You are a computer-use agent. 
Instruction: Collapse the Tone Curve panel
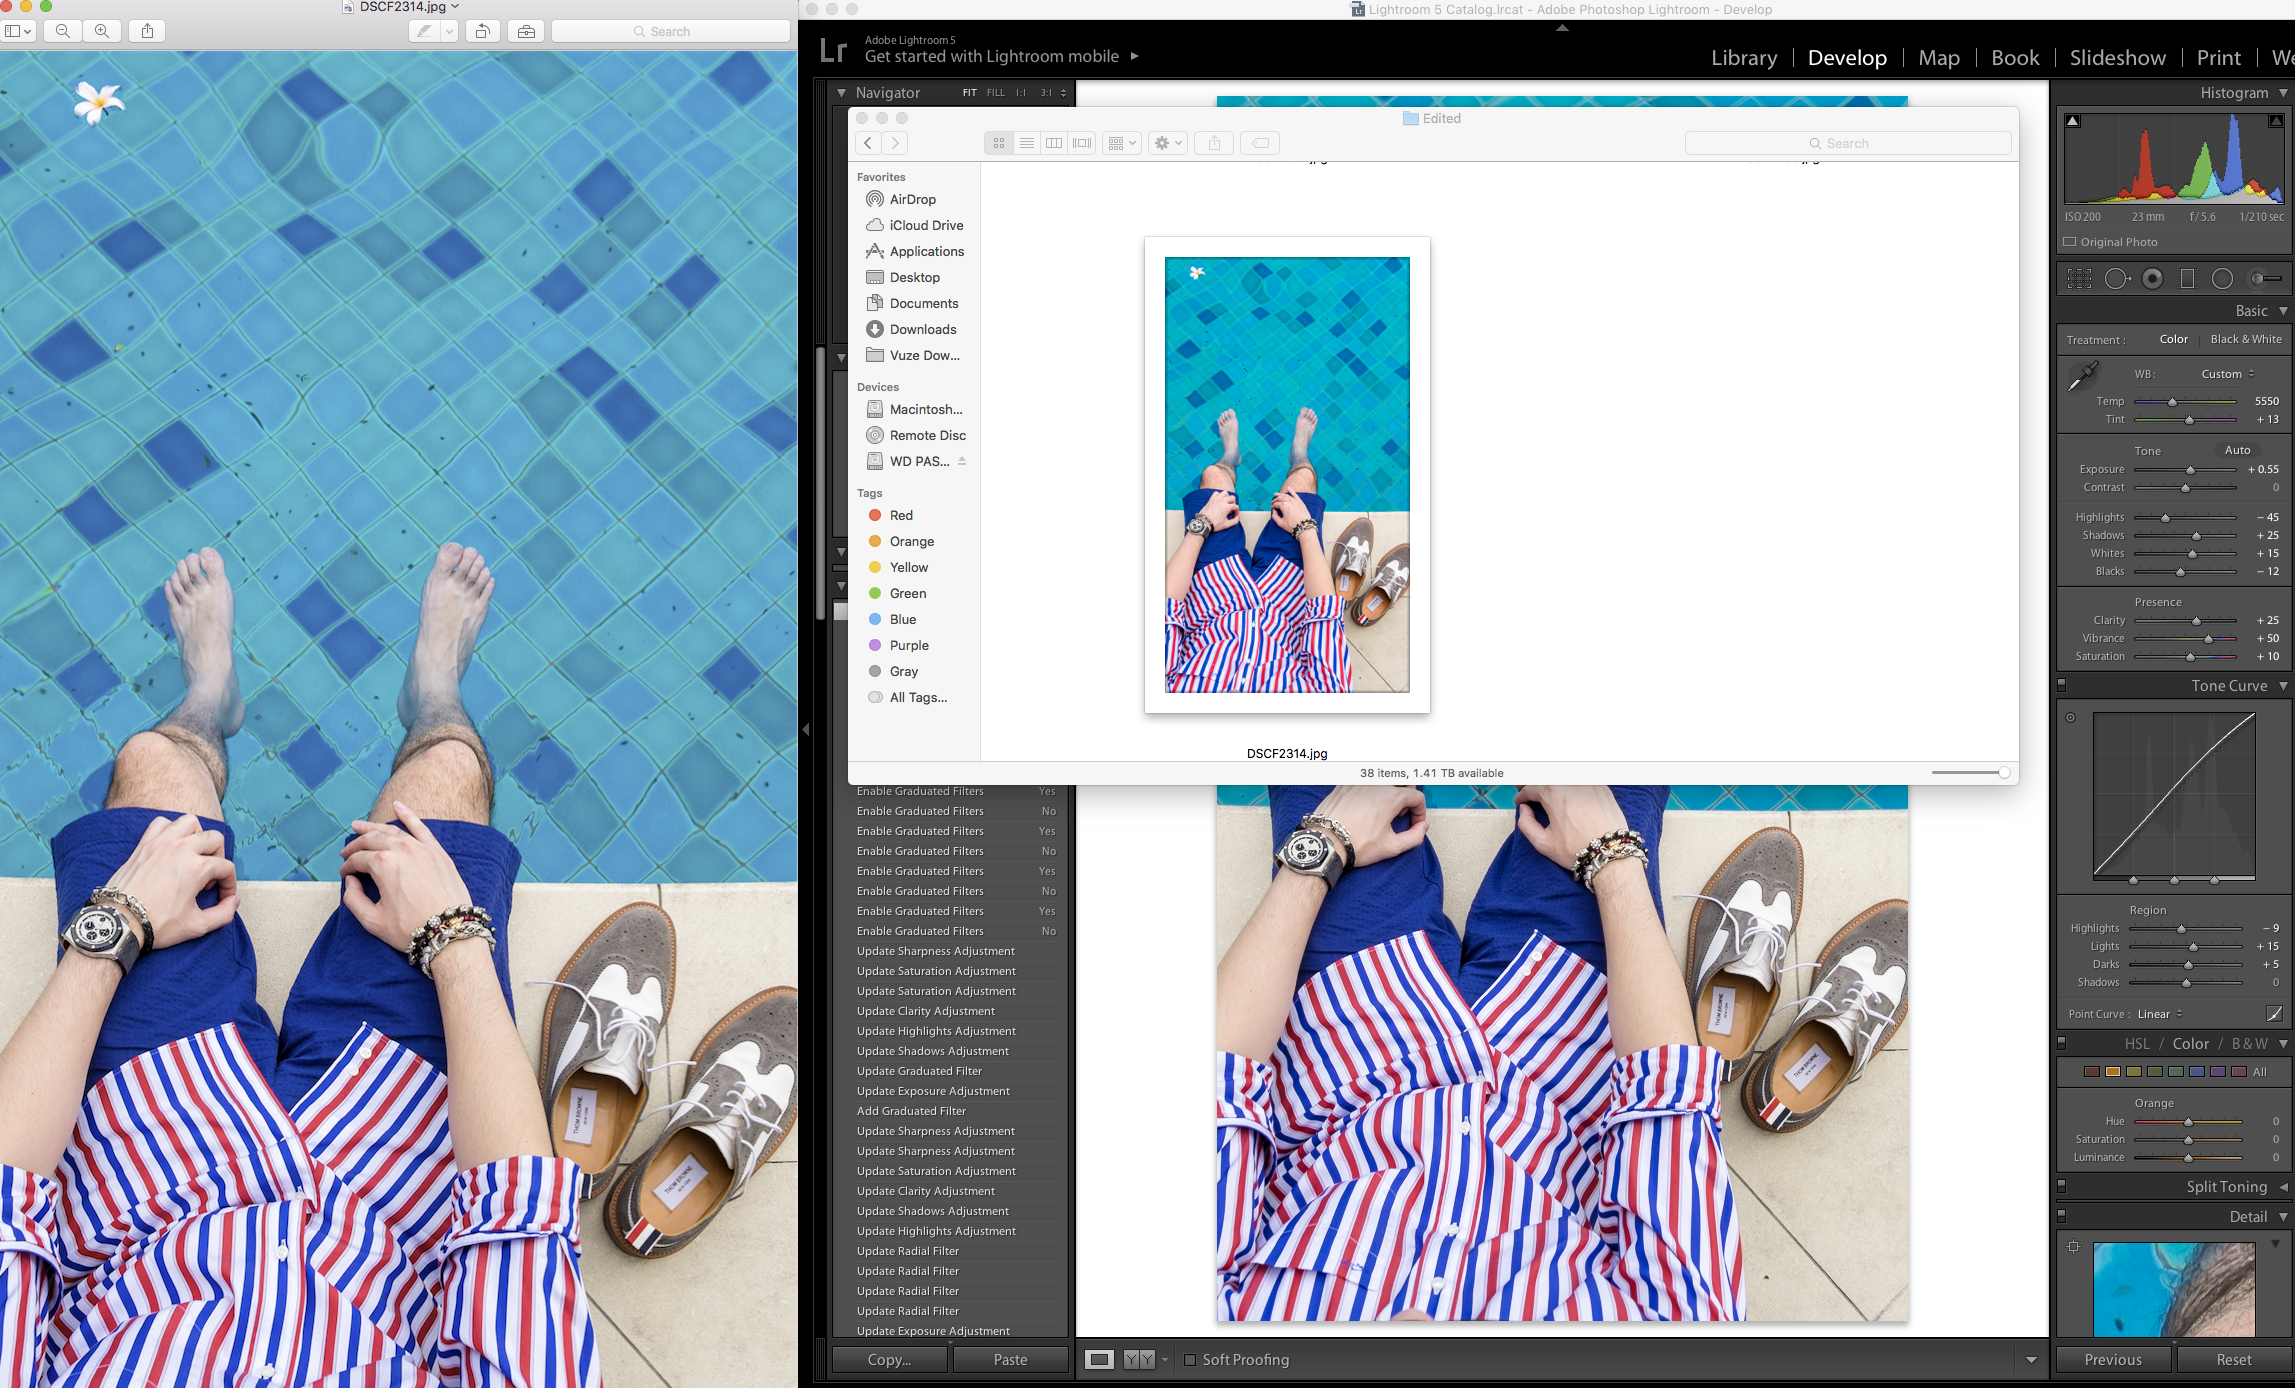2285,685
